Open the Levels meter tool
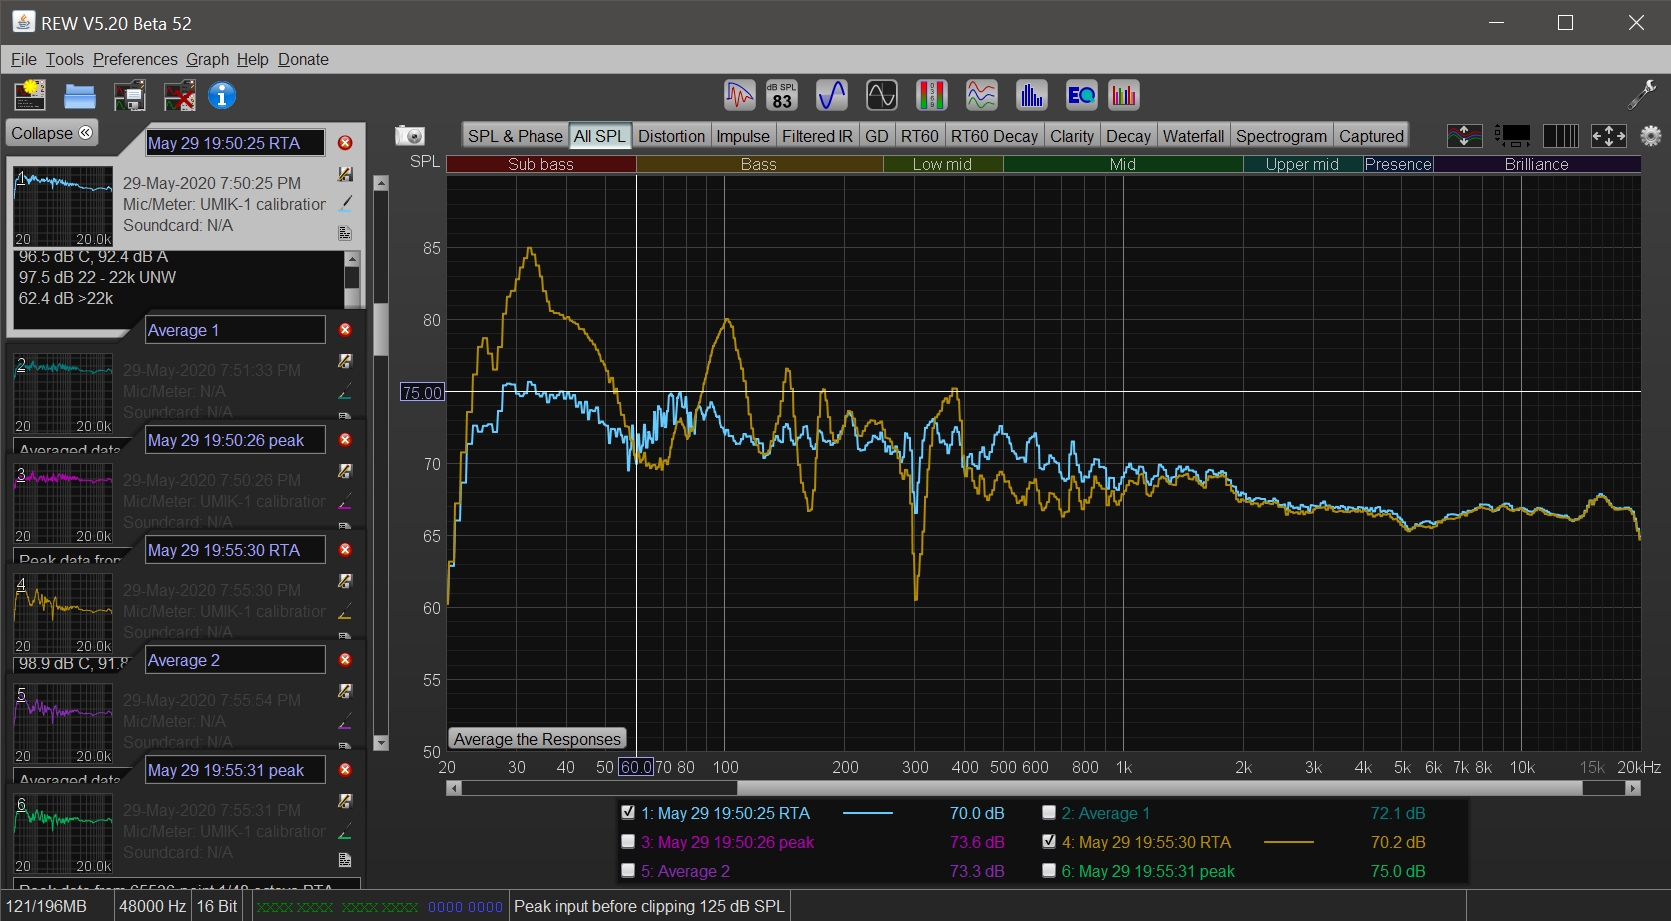Viewport: 1671px width, 921px height. point(932,96)
